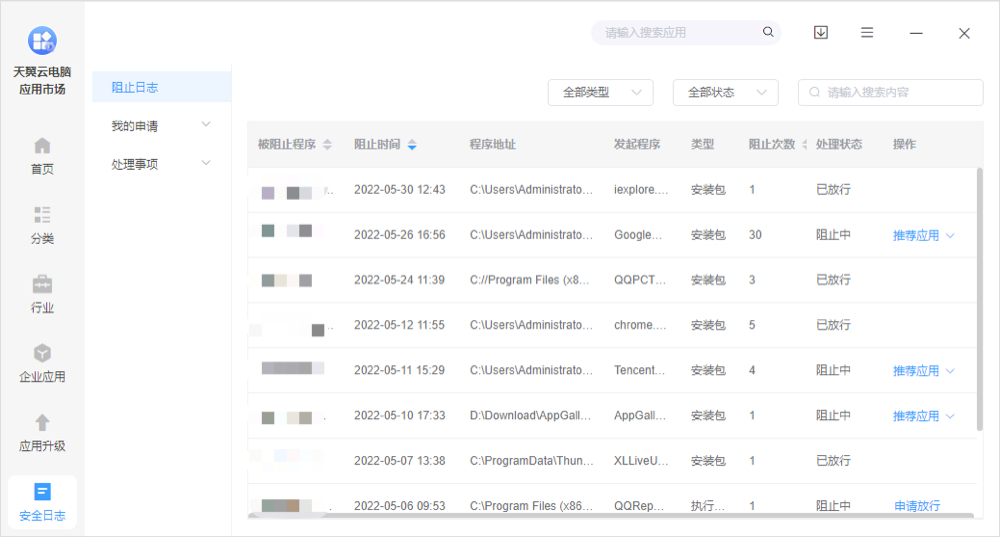Screen dimensions: 1000x538
Task: Select the 安全日志 log icon
Action: [42, 492]
